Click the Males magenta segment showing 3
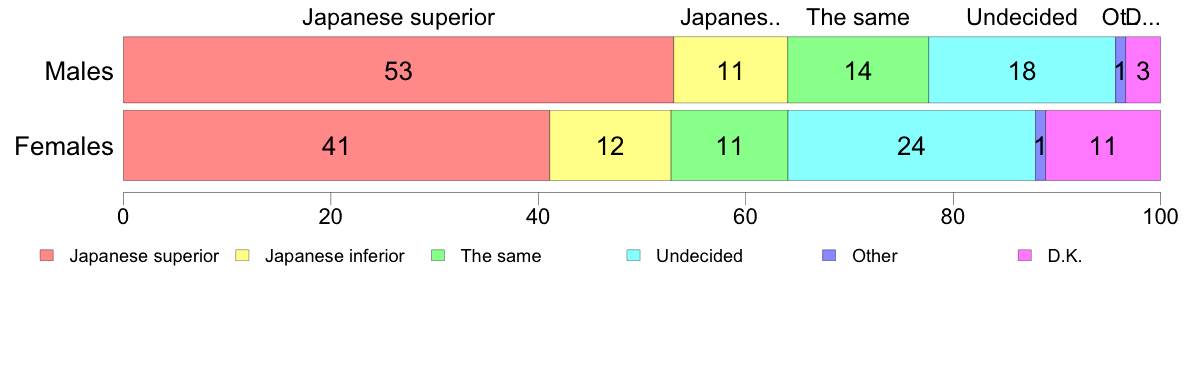This screenshot has width=1188, height=368. (x=1143, y=69)
